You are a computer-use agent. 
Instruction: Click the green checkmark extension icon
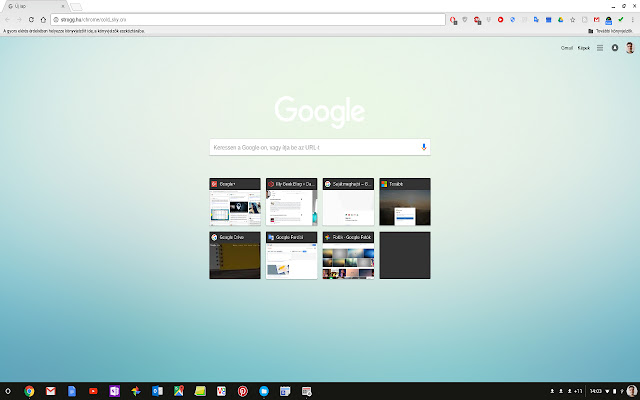point(621,19)
